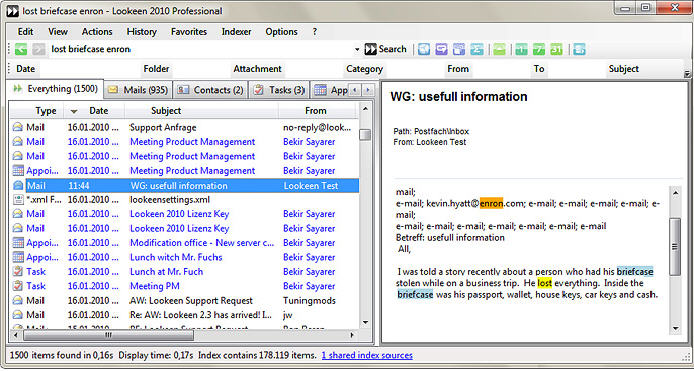Image resolution: width=694 pixels, height=371 pixels.
Task: Click the 'WG: usefull information' preview heading
Action: [x=459, y=97]
